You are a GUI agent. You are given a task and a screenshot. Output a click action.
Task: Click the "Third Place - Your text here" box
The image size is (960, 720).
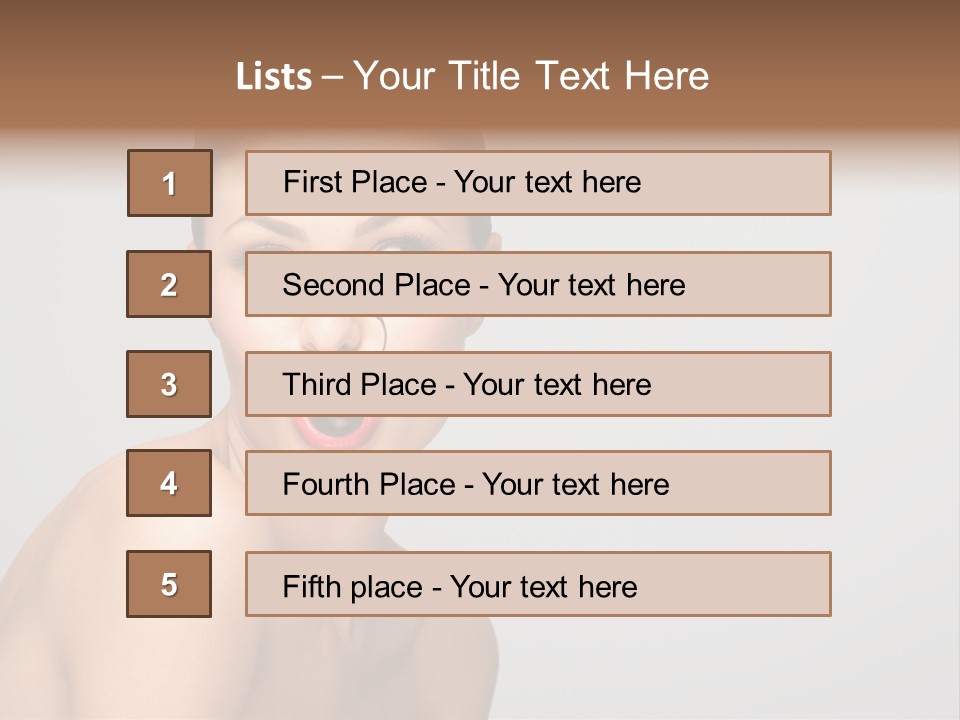pos(538,384)
